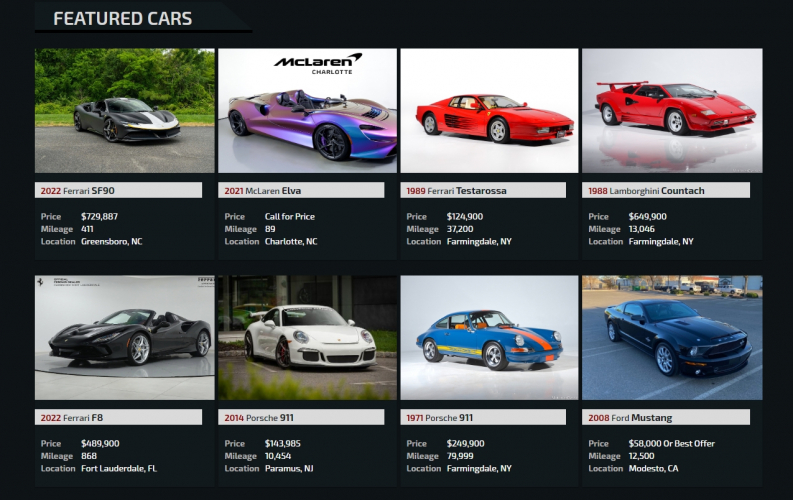
Task: Click the 2014 Porsche 911 title
Action: (x=259, y=418)
